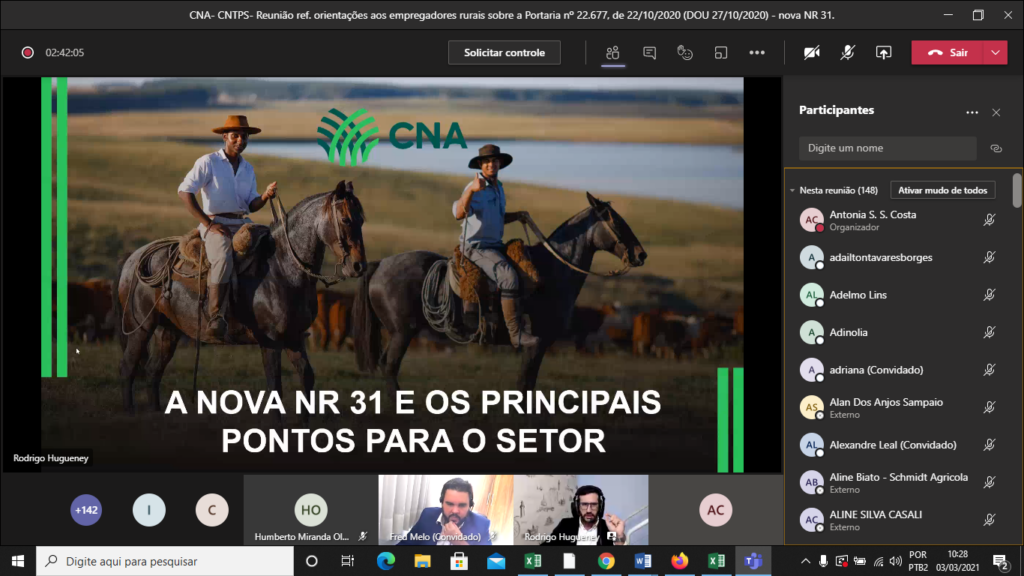
Task: Toggle mic icon for Alan Dos Anjos Sampaio
Action: (x=989, y=408)
